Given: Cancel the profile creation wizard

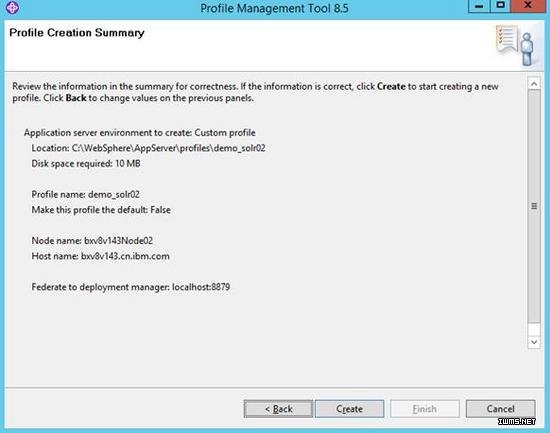Looking at the screenshot, I should pyautogui.click(x=501, y=409).
